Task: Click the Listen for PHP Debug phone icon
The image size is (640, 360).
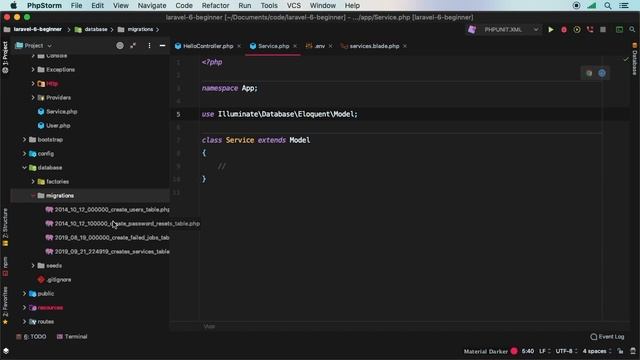Action: pos(590,29)
